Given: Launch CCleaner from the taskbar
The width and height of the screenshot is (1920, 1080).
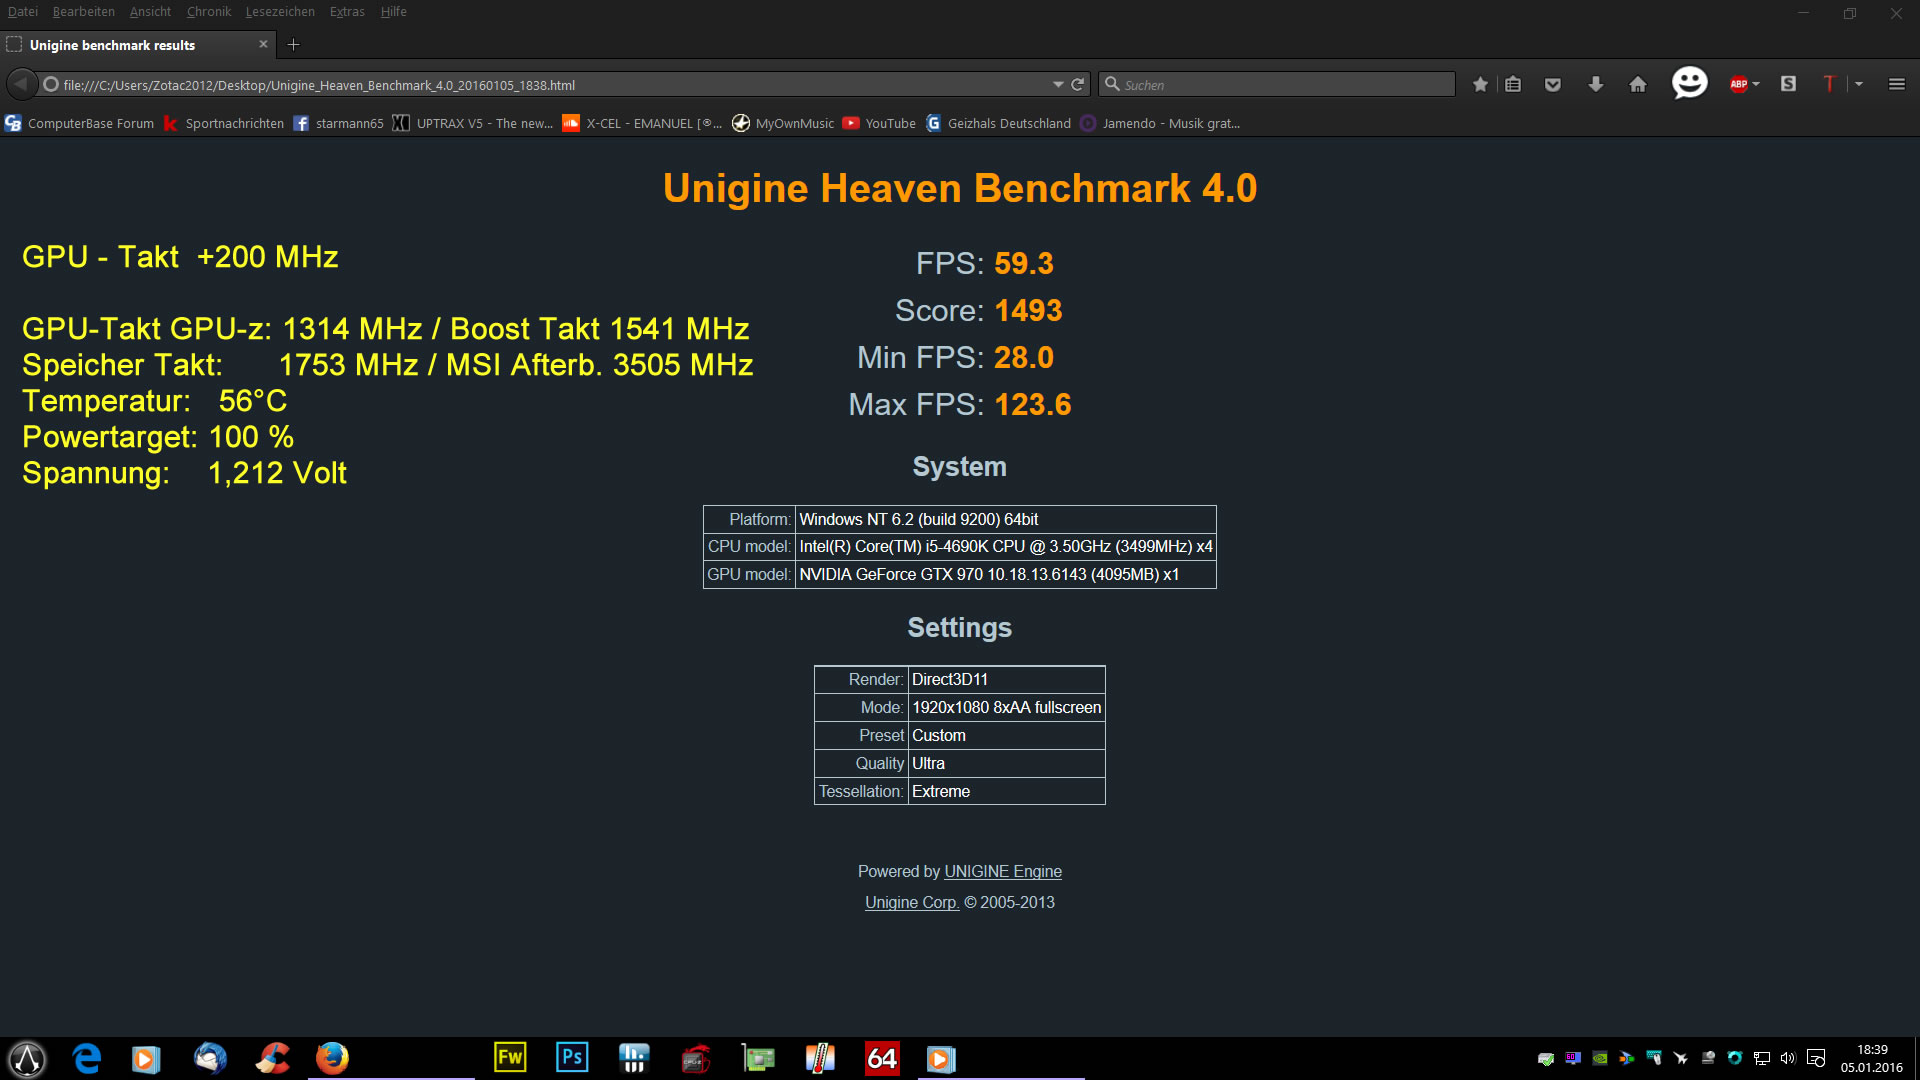Looking at the screenshot, I should coord(272,1058).
